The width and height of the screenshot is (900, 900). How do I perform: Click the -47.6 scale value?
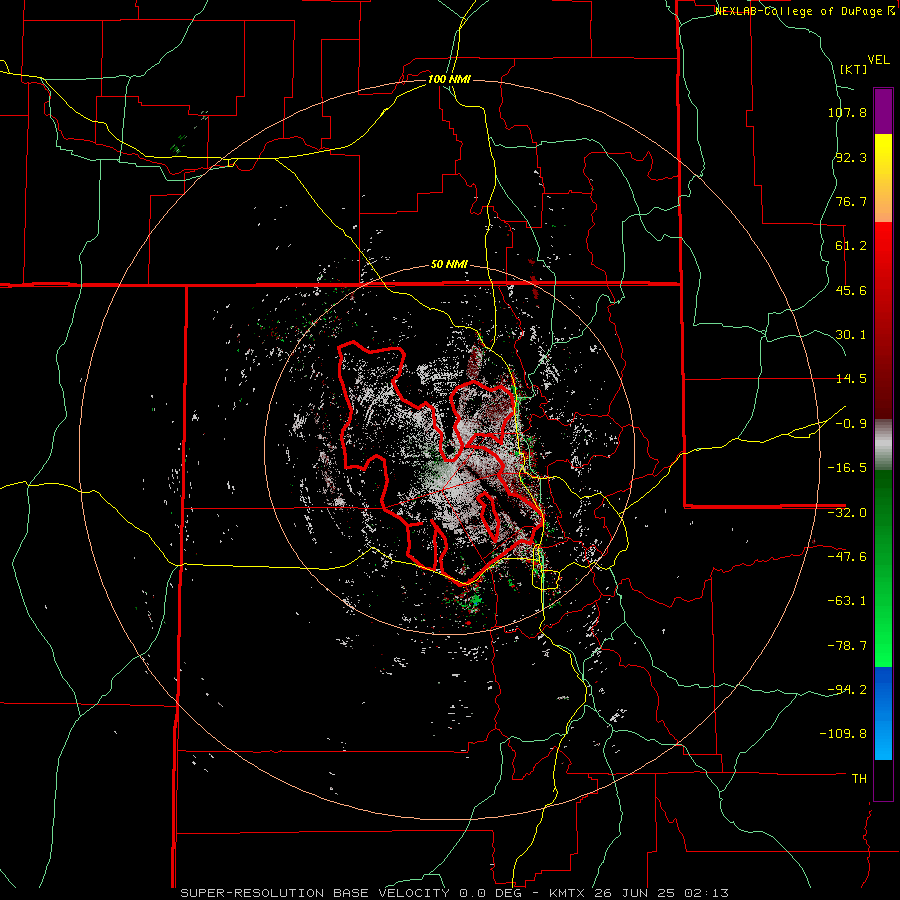pos(847,557)
